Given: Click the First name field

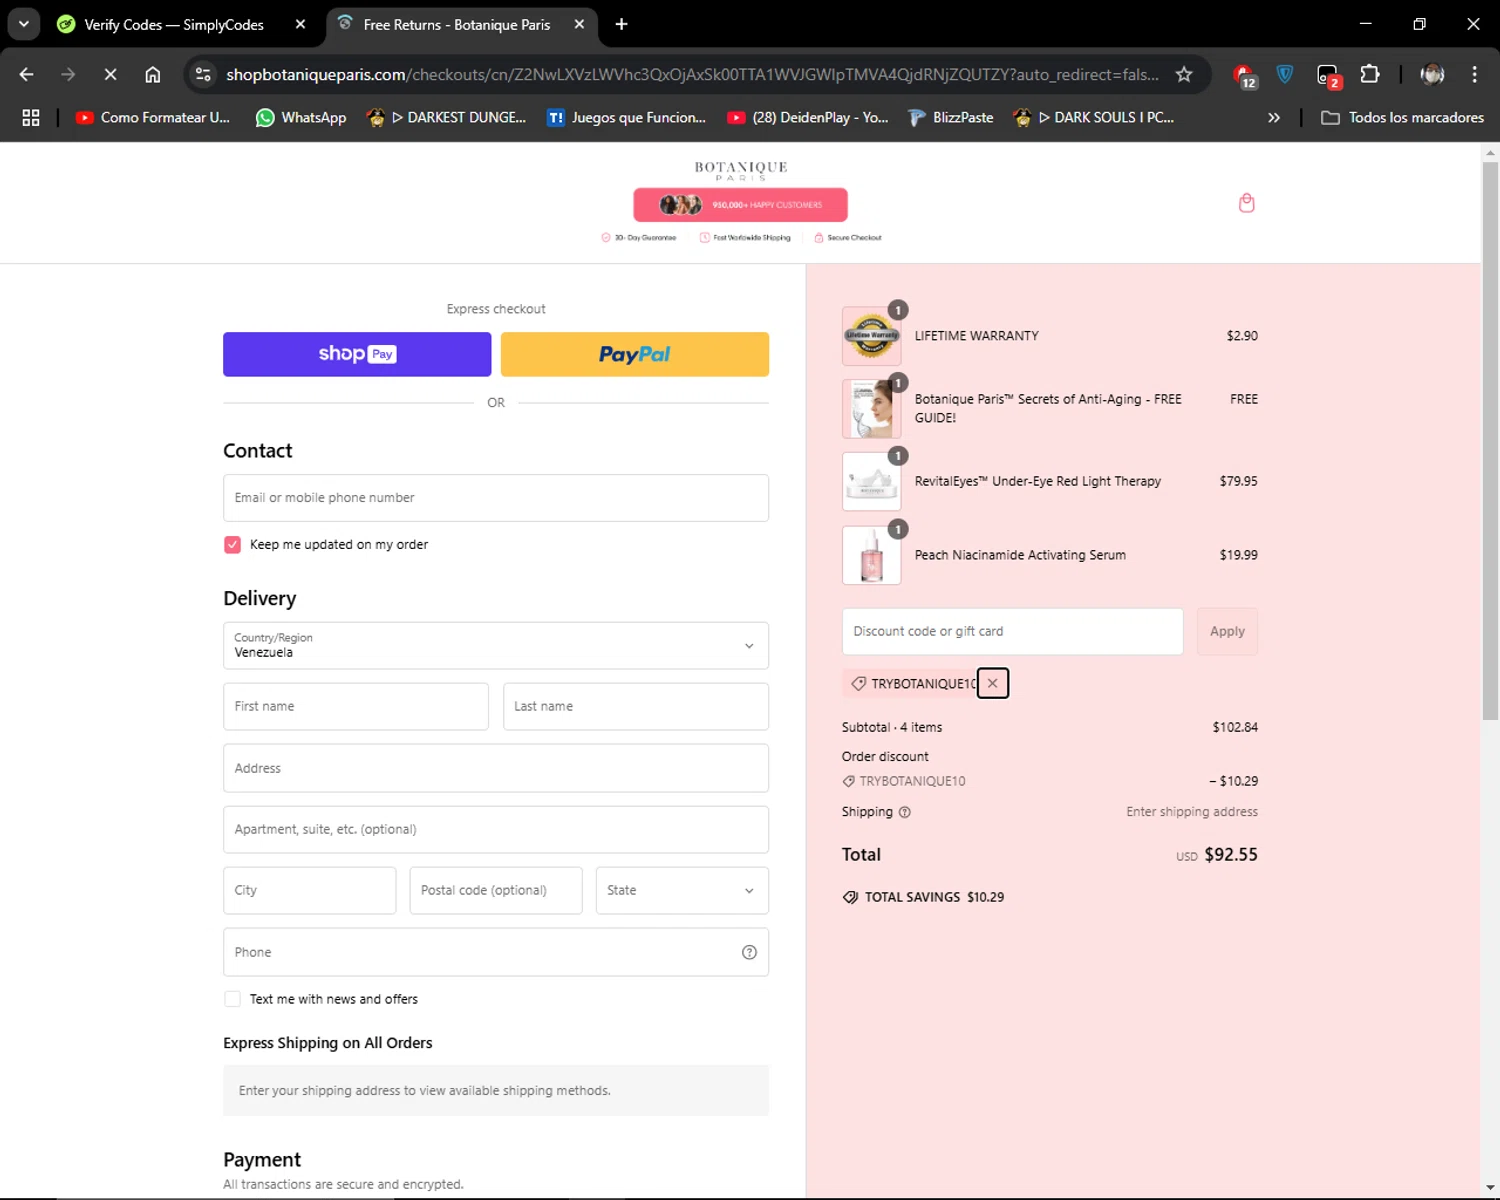Looking at the screenshot, I should 356,706.
